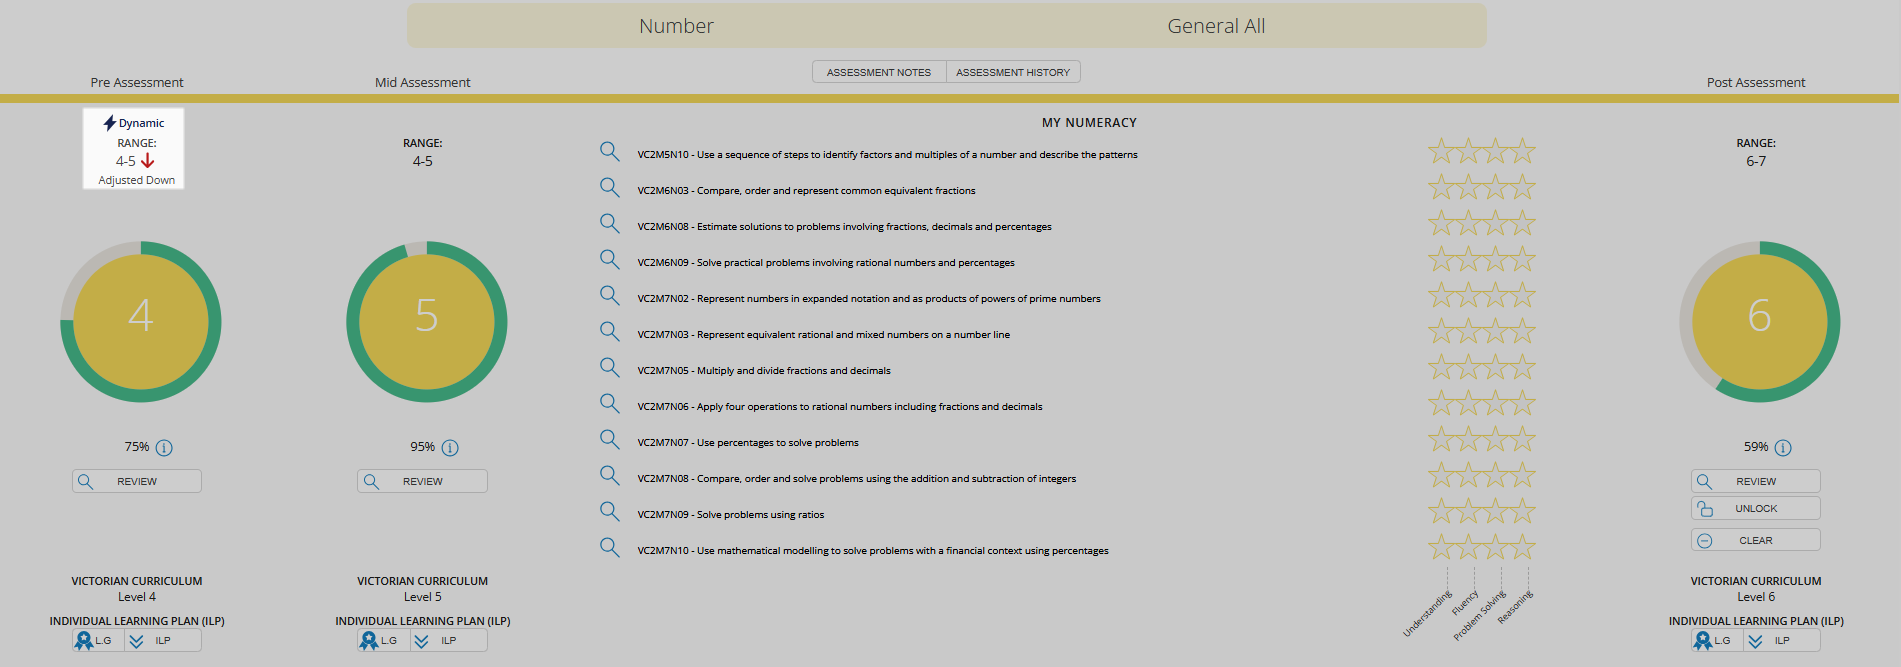Click info icon next to 59% Post Assessment
The height and width of the screenshot is (667, 1901).
pyautogui.click(x=1783, y=448)
